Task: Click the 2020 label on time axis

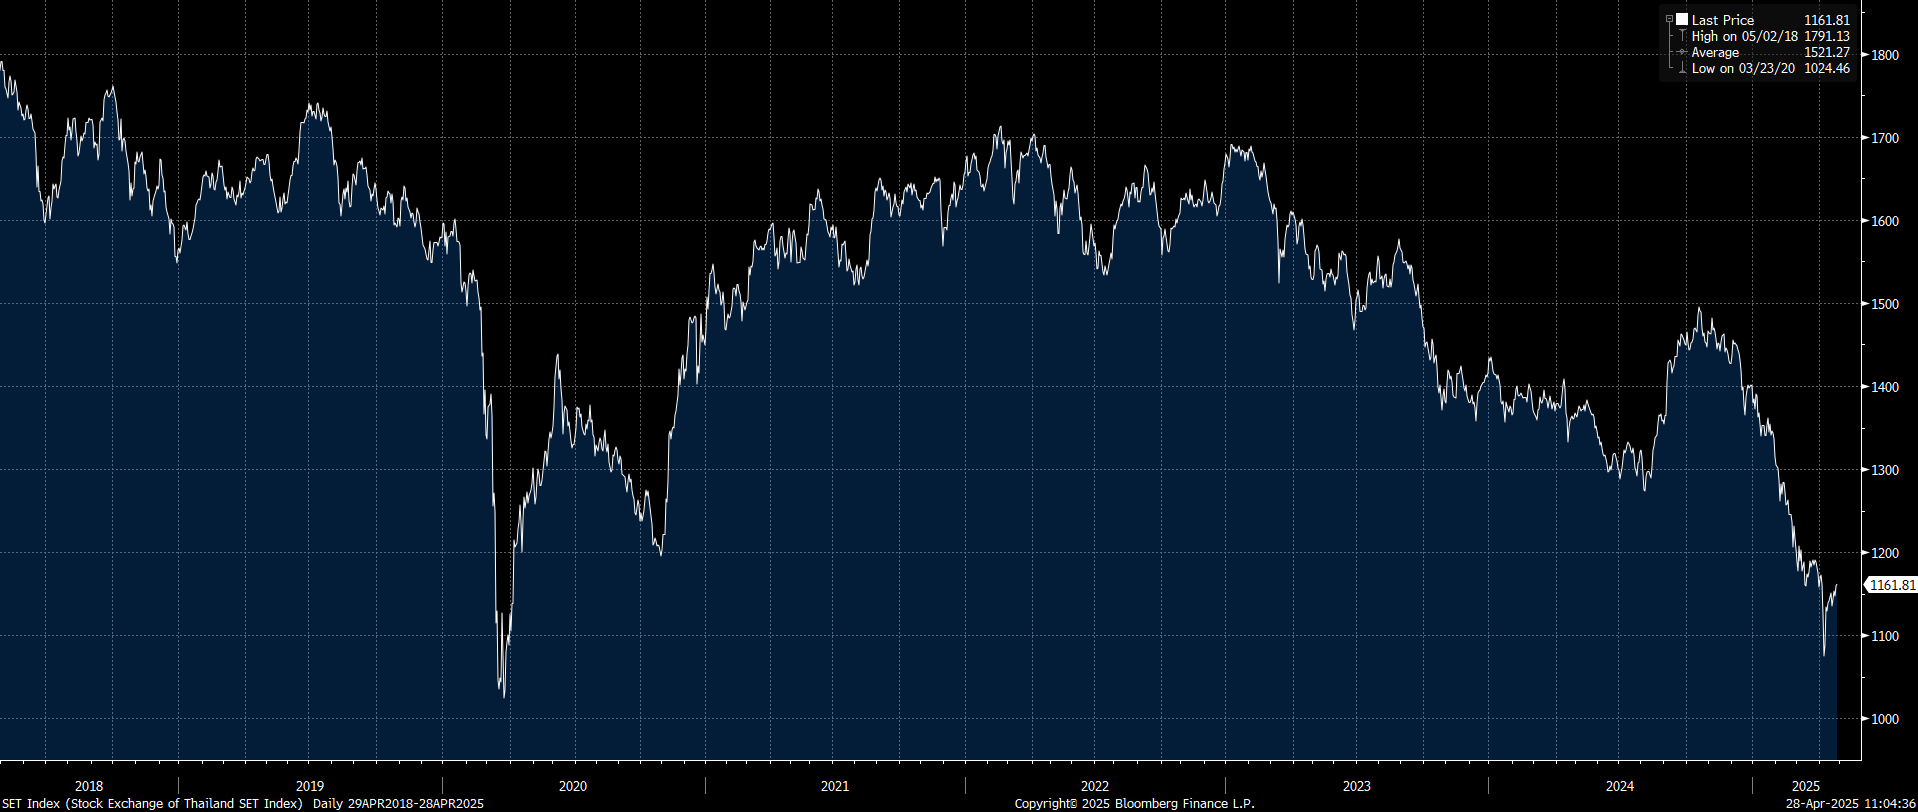Action: click(573, 786)
